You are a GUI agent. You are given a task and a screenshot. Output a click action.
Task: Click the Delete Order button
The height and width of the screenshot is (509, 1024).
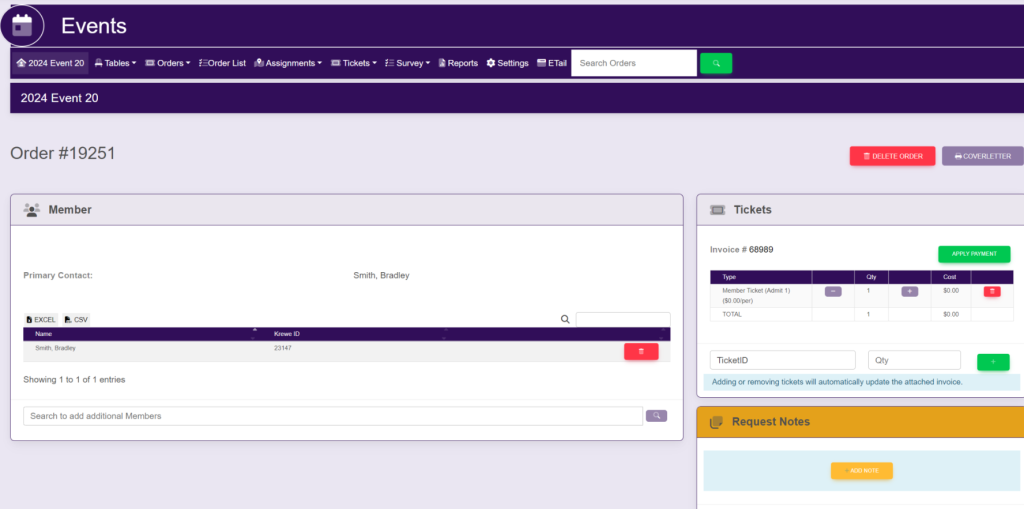coord(892,156)
